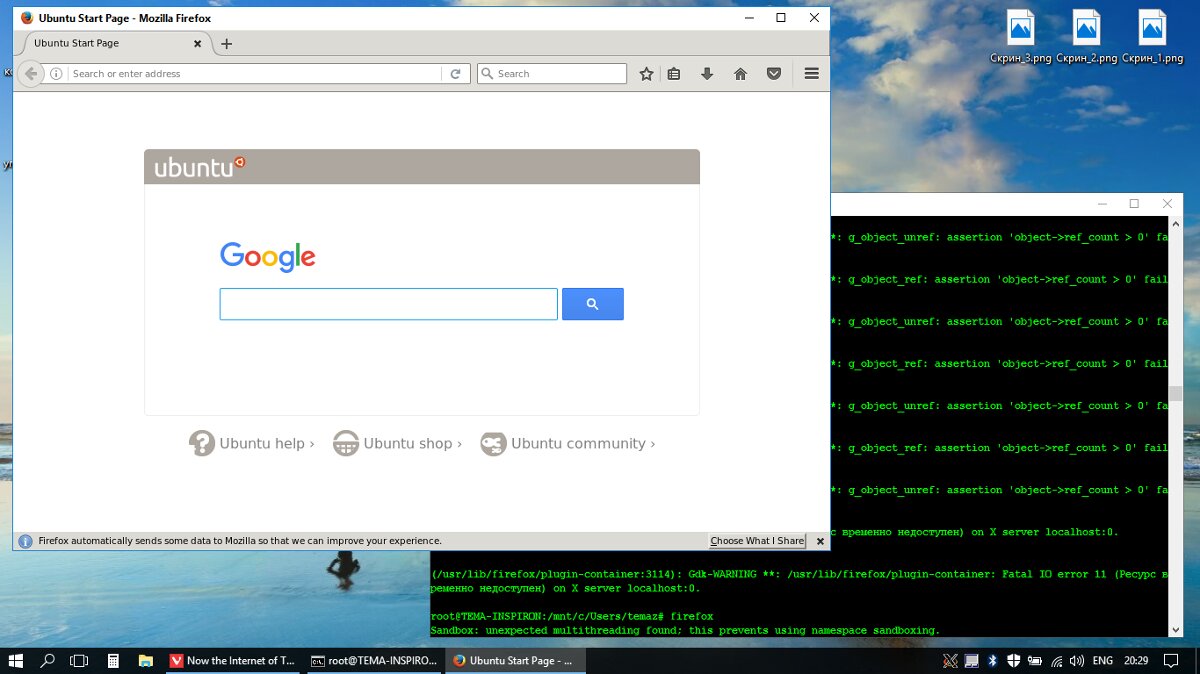Image resolution: width=1200 pixels, height=674 pixels.
Task: Click the site information icon in address bar
Action: pos(56,73)
